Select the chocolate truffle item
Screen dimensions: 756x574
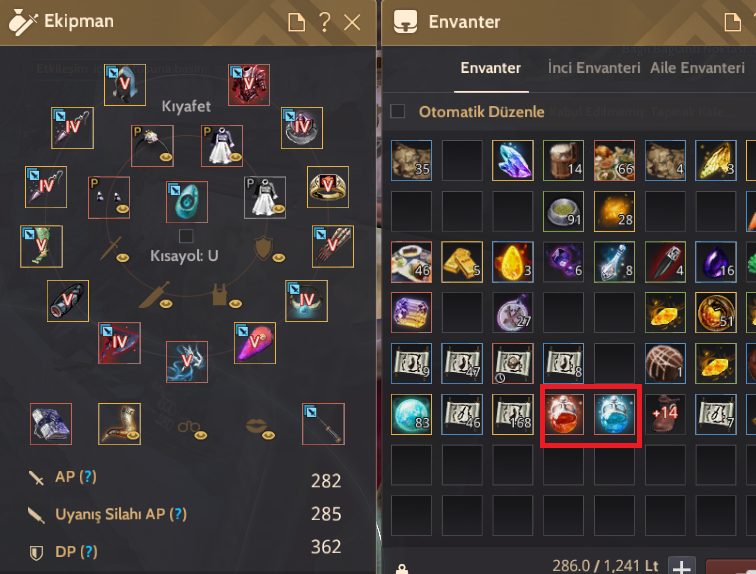click(665, 363)
